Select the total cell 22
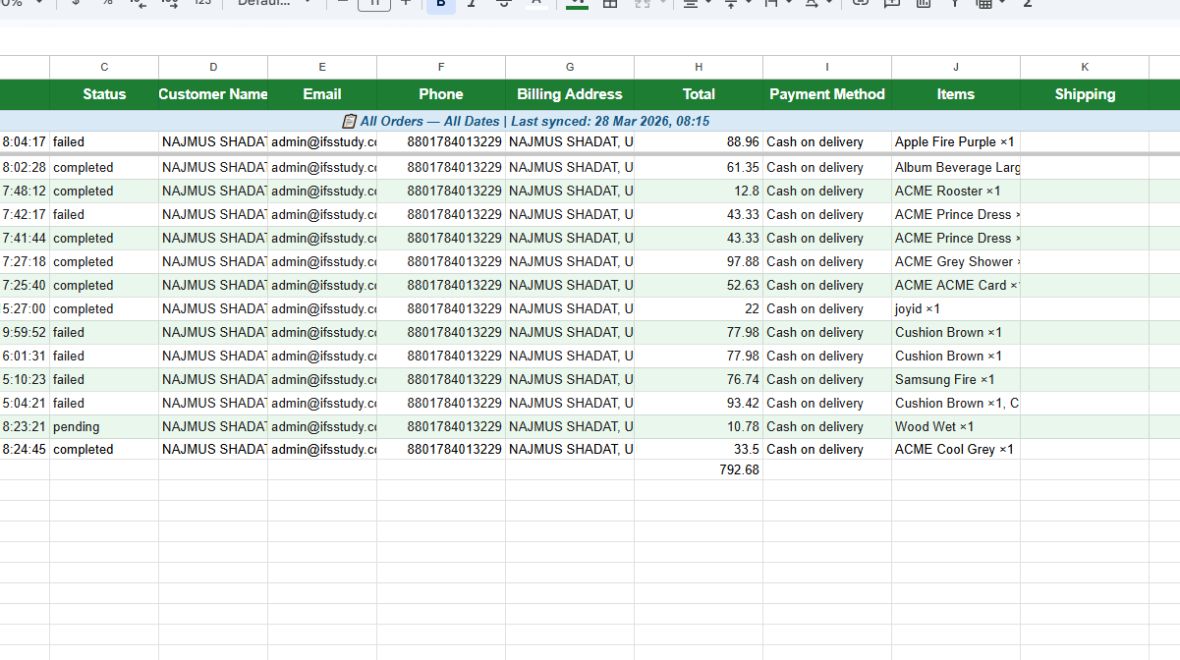 click(x=698, y=309)
